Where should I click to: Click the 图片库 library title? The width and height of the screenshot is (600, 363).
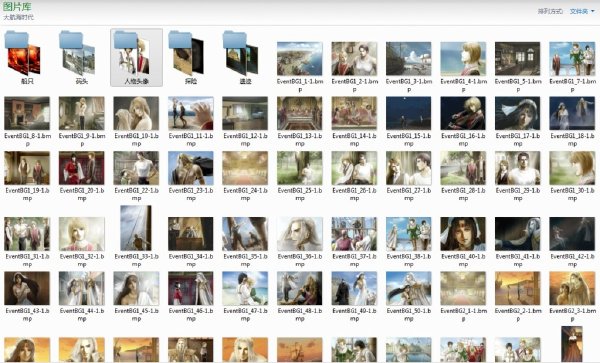tap(17, 7)
